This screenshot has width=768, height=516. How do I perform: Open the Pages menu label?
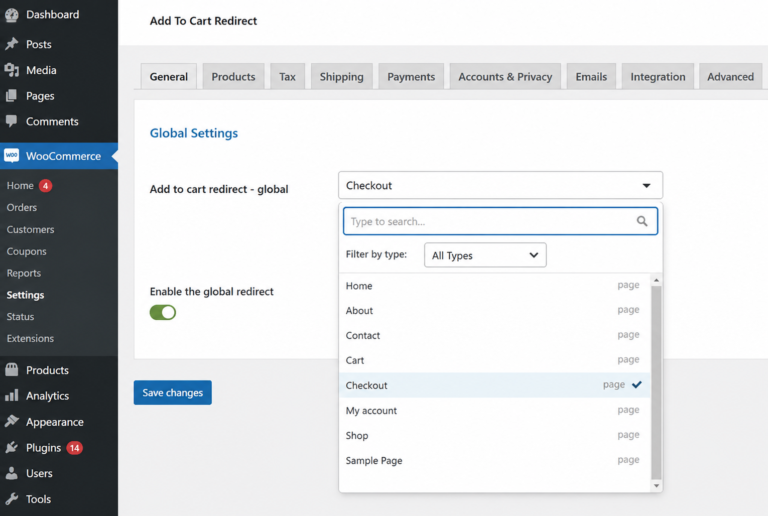pos(40,96)
